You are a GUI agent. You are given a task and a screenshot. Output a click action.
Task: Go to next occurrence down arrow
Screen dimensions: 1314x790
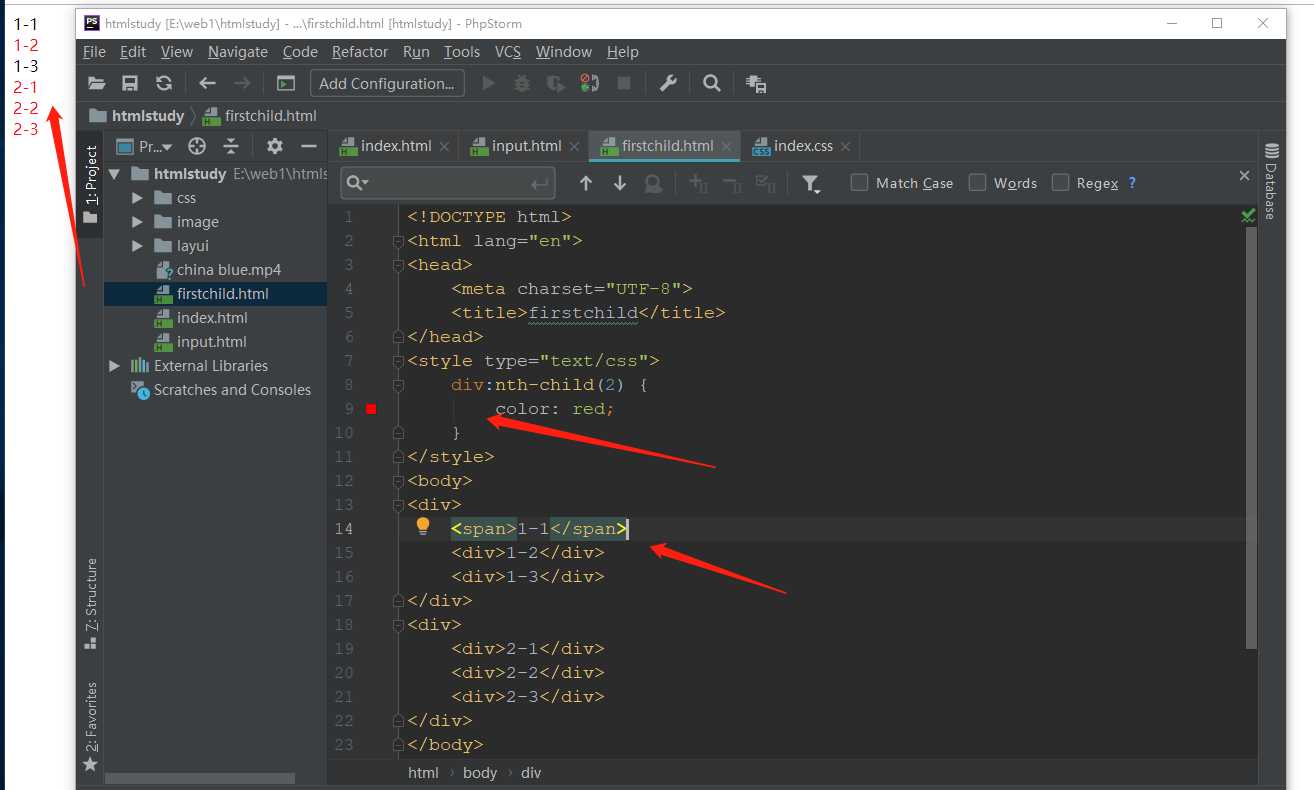[620, 183]
